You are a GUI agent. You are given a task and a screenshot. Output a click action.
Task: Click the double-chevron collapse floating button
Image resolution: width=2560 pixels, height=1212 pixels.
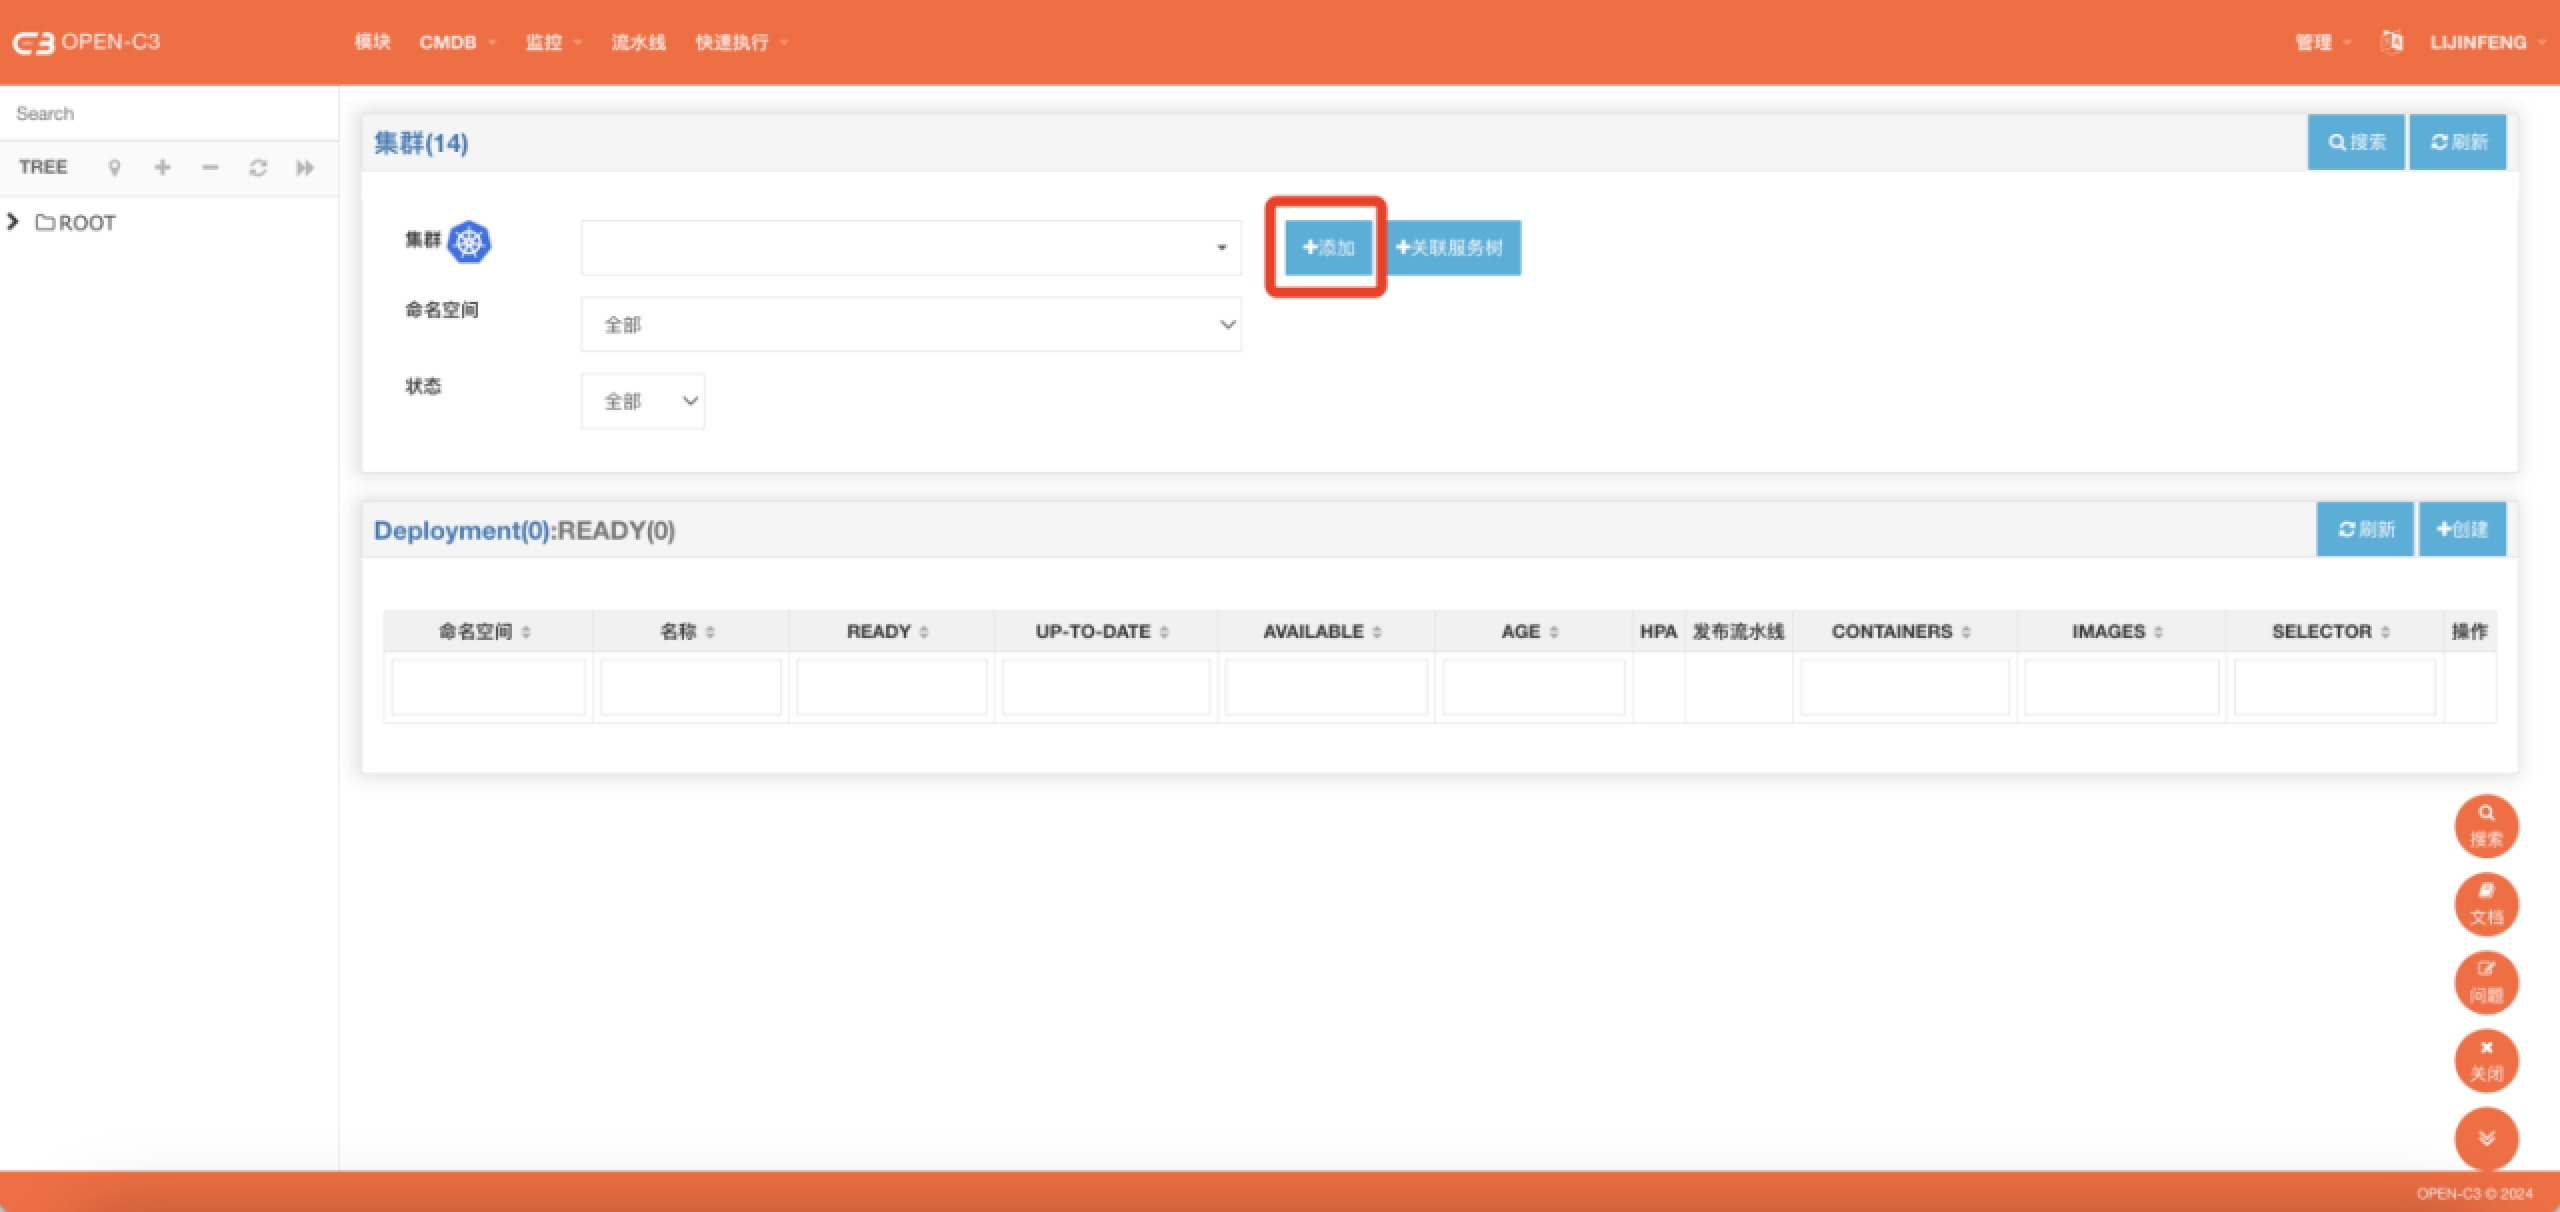[2486, 1138]
